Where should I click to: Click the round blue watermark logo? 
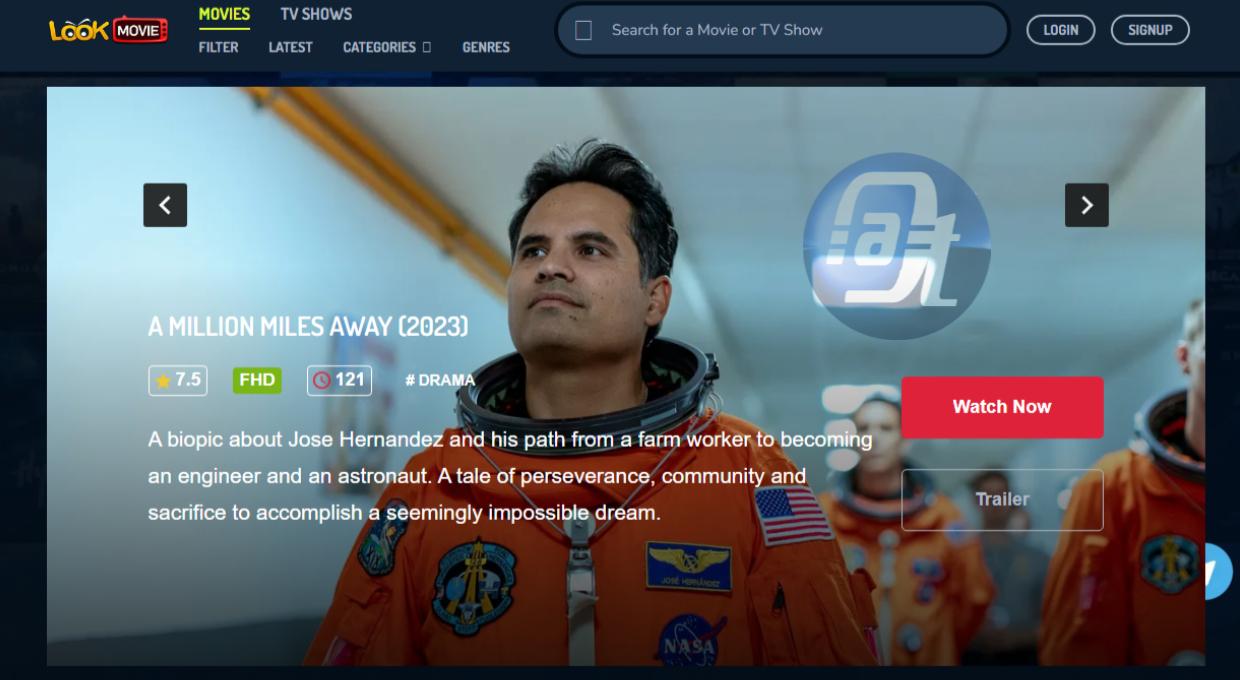(x=897, y=246)
